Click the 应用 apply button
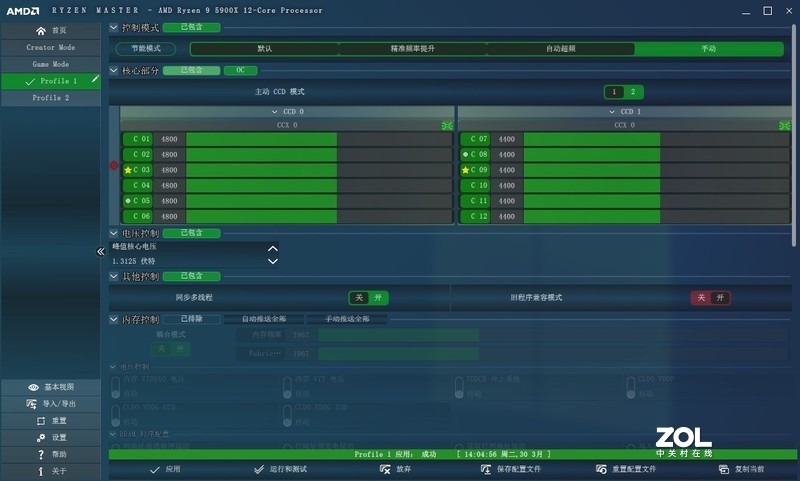 point(165,468)
